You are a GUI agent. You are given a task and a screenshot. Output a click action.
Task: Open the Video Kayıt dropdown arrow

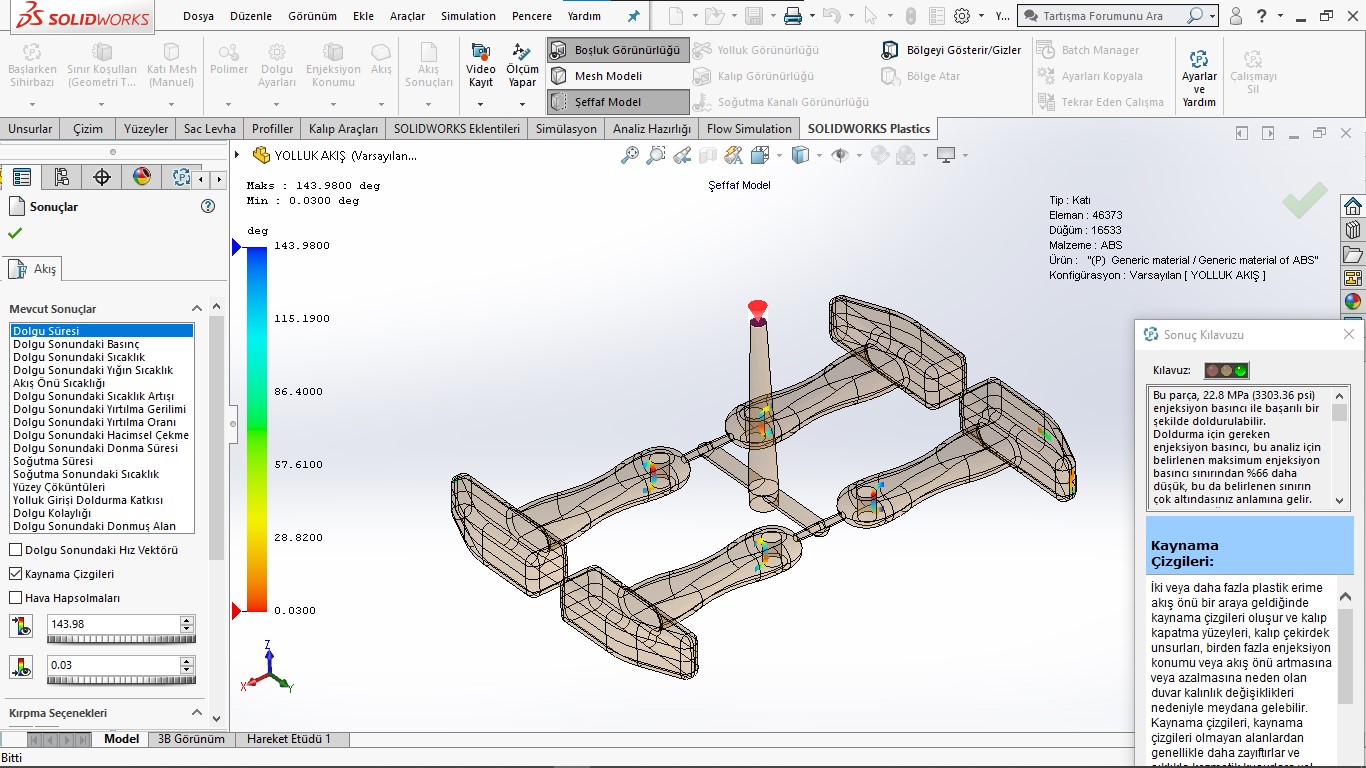click(481, 103)
